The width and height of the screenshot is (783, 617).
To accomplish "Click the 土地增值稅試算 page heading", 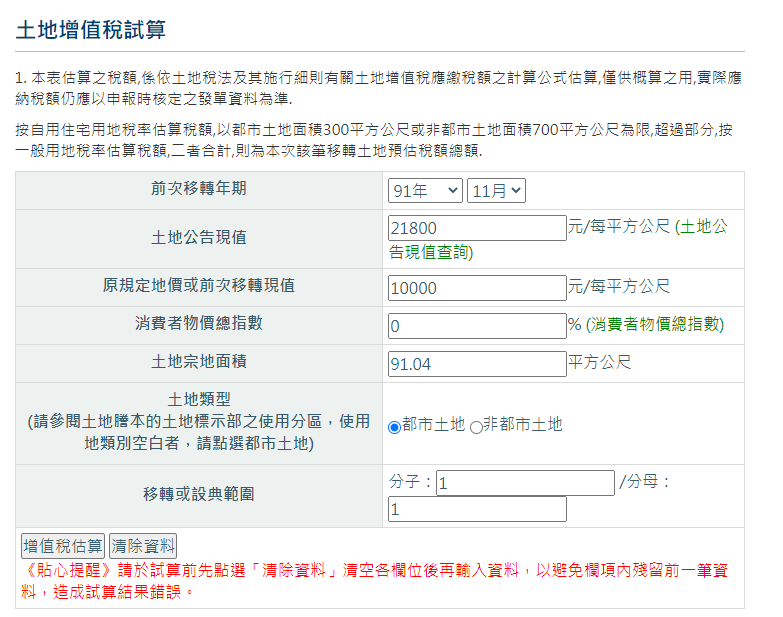I will point(91,29).
